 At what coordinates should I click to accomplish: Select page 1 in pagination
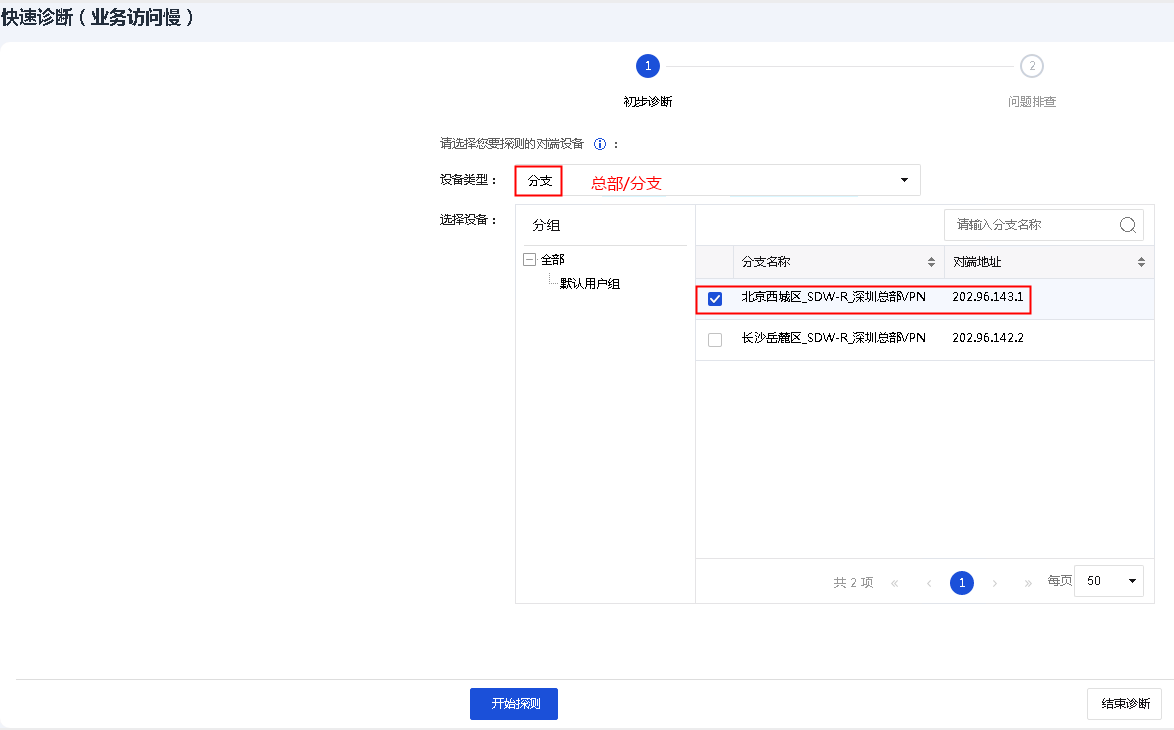click(962, 583)
